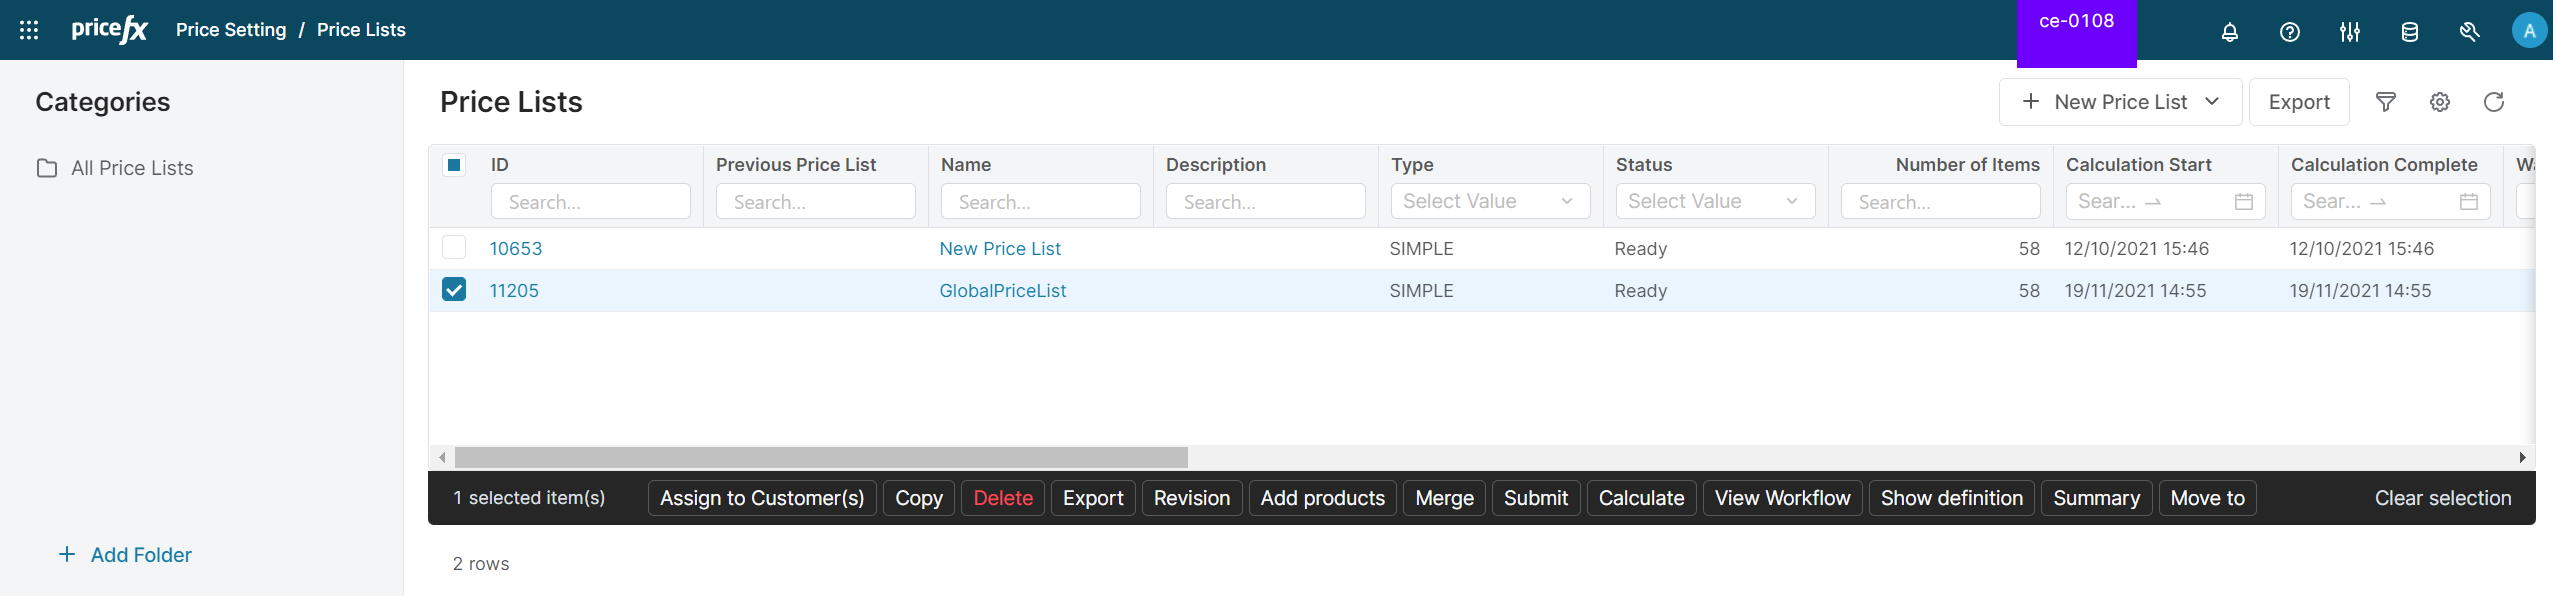Click the database icon in header
The image size is (2553, 596).
[x=2409, y=32]
